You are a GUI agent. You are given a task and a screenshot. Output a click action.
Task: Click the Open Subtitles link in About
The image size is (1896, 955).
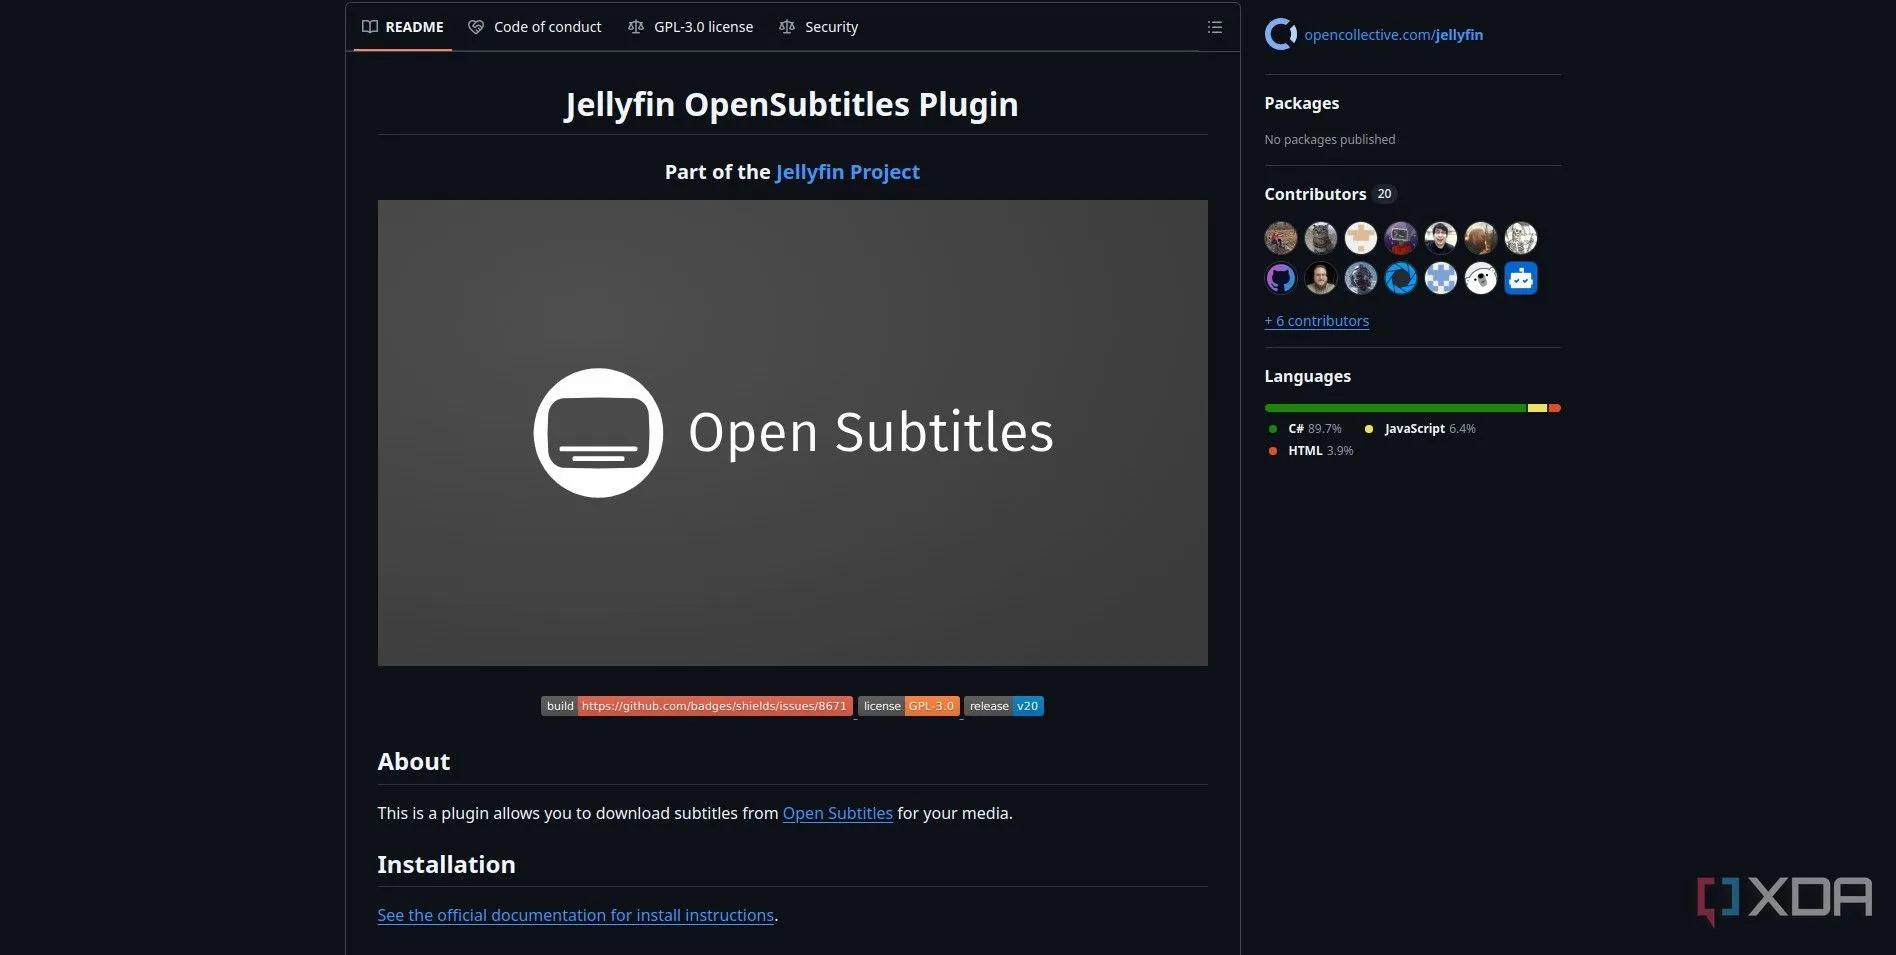[837, 813]
